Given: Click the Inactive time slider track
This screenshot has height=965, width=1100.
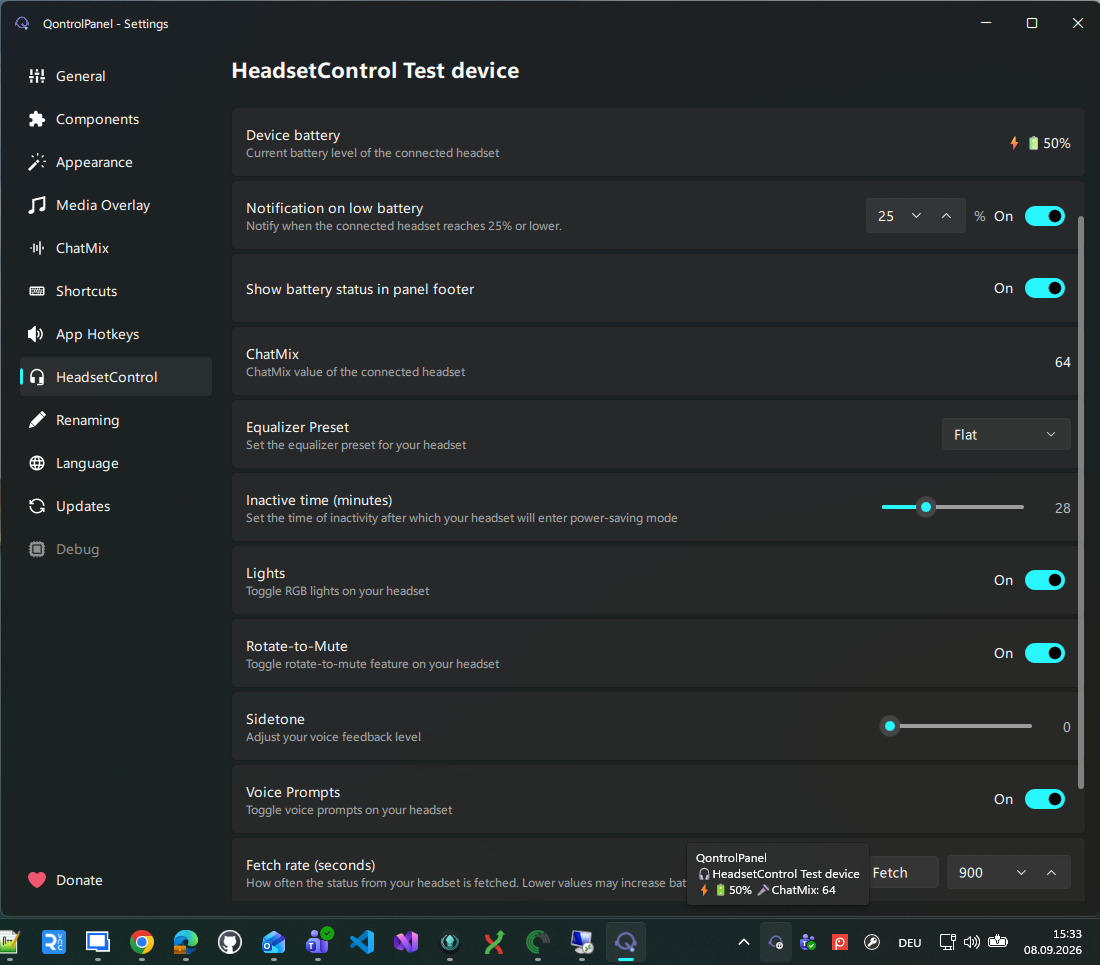Looking at the screenshot, I should pyautogui.click(x=953, y=507).
